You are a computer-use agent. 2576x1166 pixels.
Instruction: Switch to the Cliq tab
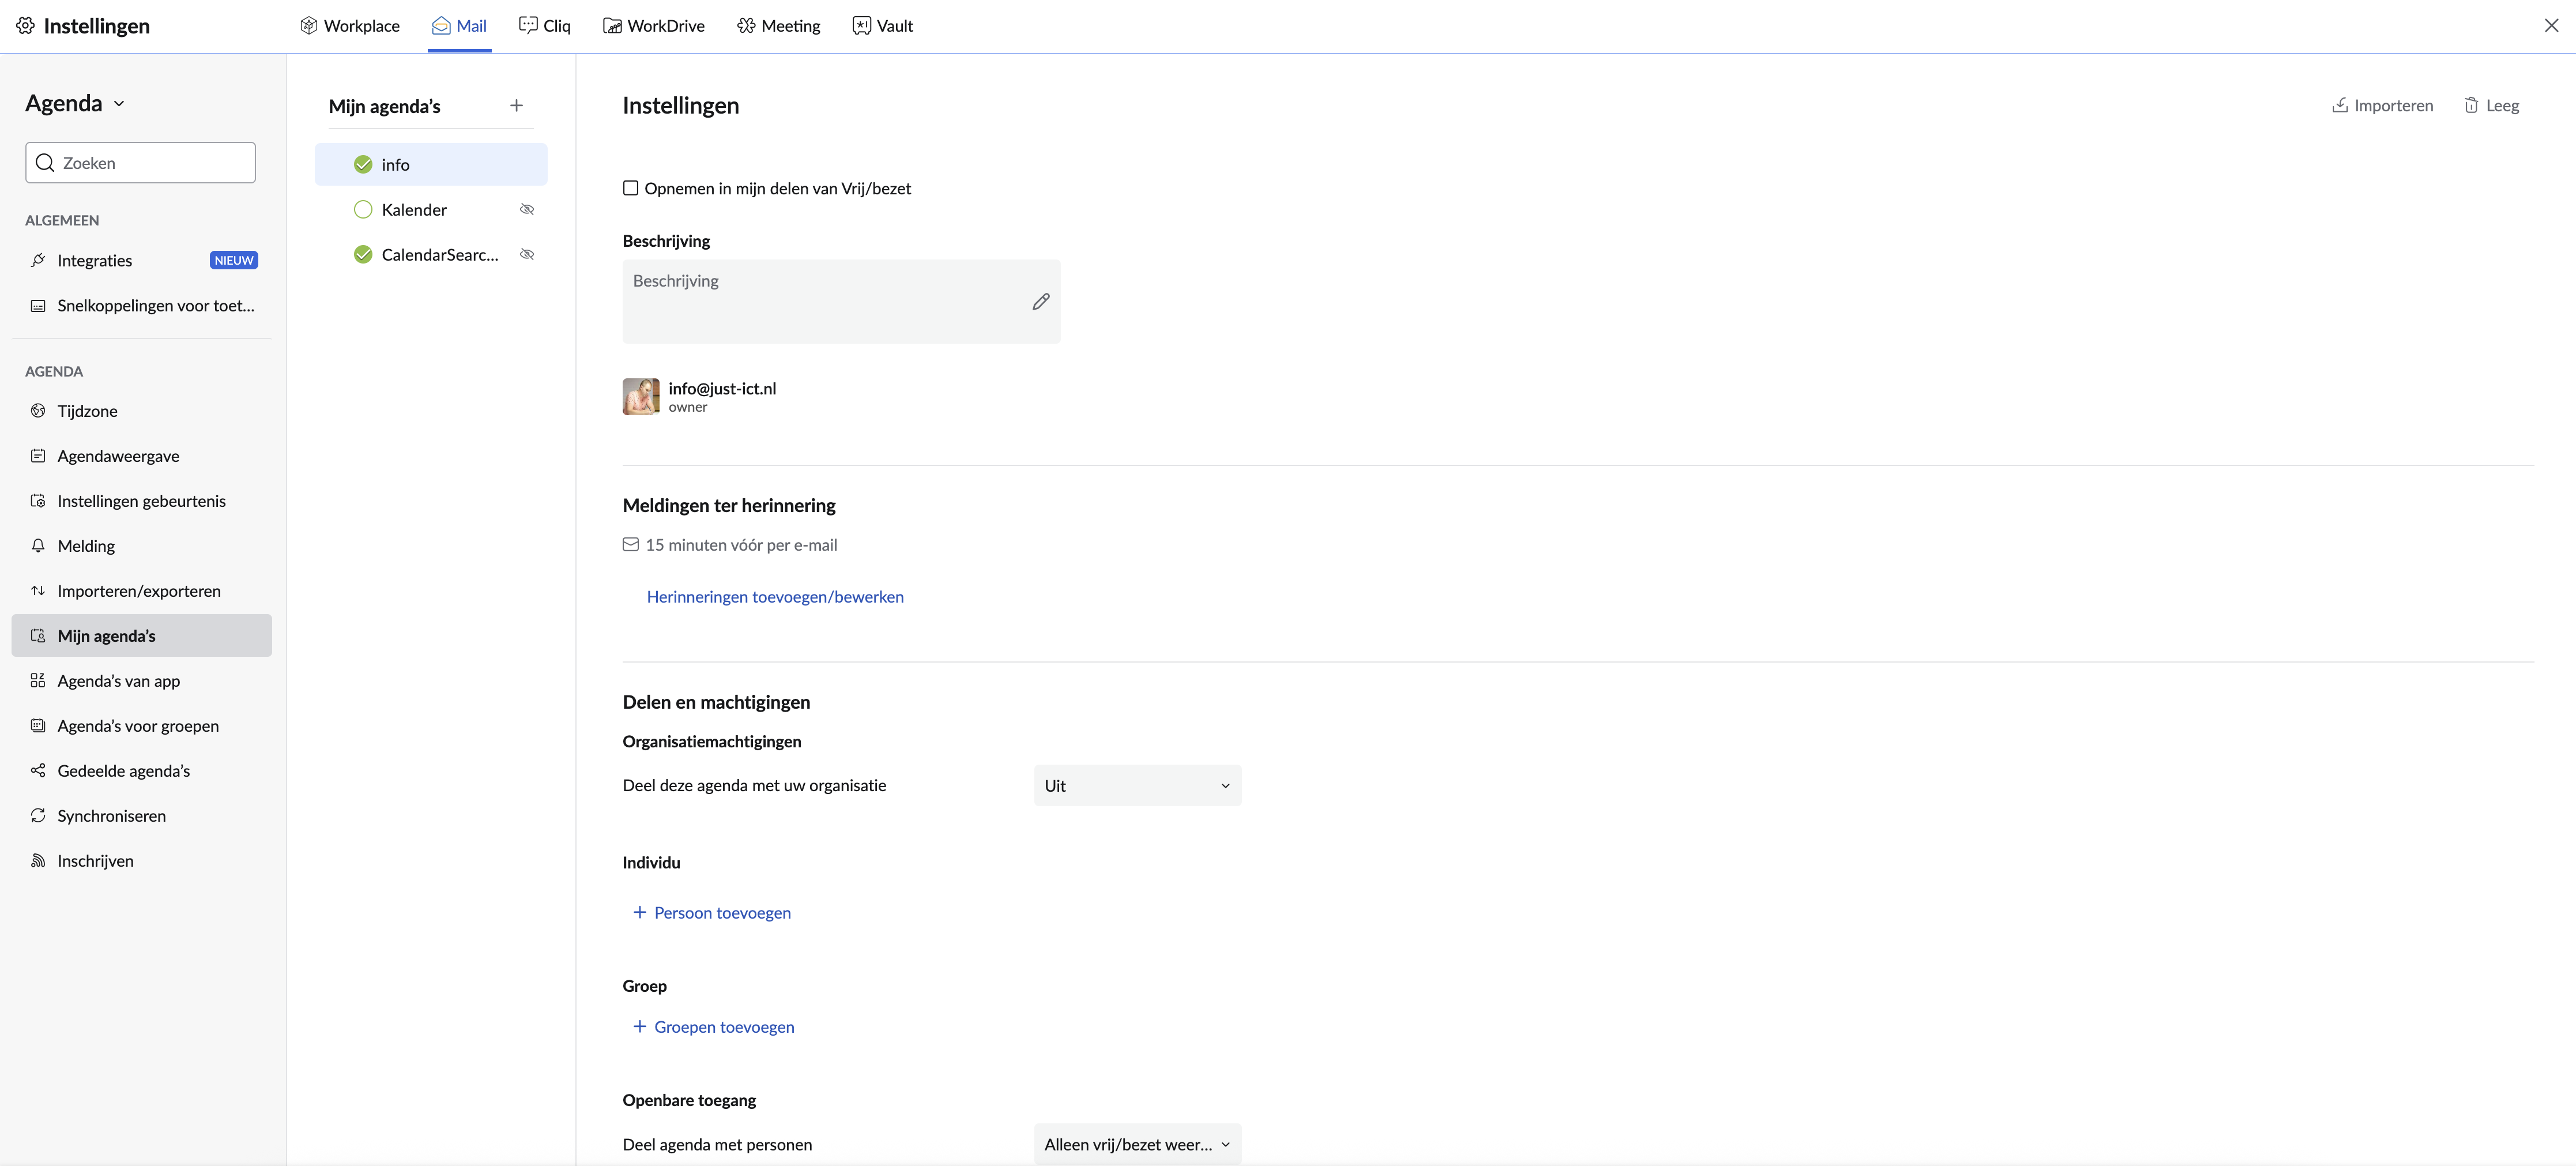click(x=545, y=26)
